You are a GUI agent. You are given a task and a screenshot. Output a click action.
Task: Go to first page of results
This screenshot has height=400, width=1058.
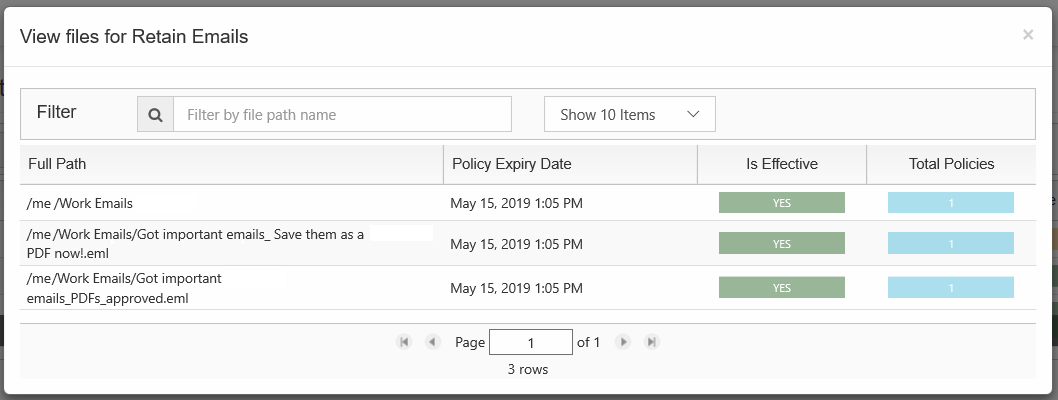tap(404, 342)
